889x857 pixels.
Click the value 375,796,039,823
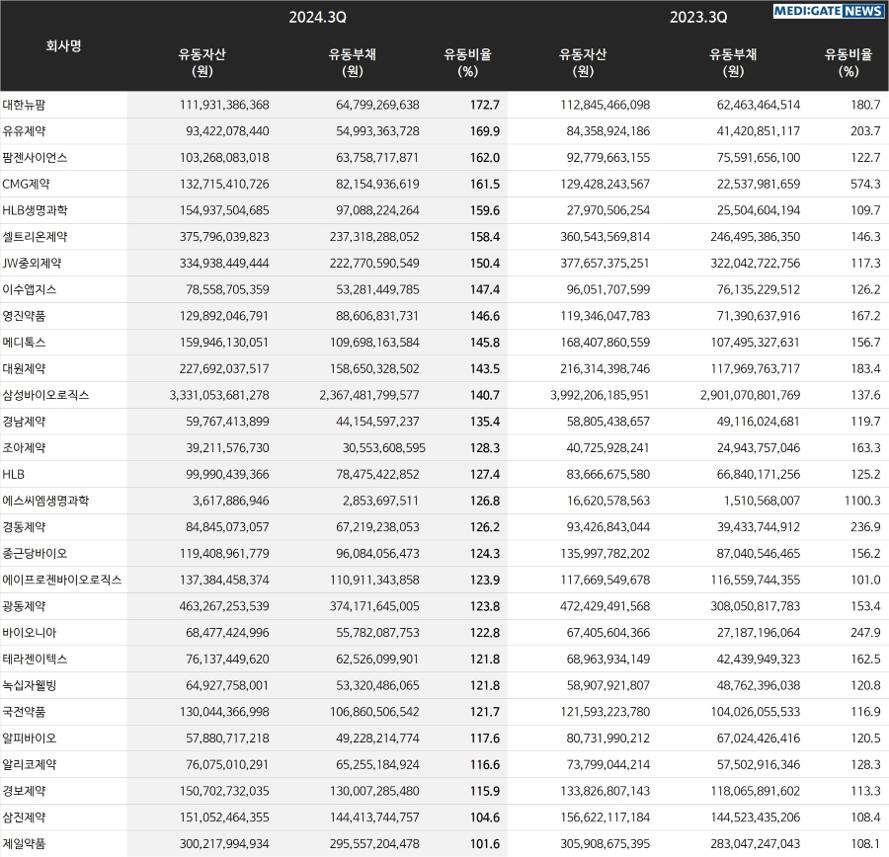[225, 237]
